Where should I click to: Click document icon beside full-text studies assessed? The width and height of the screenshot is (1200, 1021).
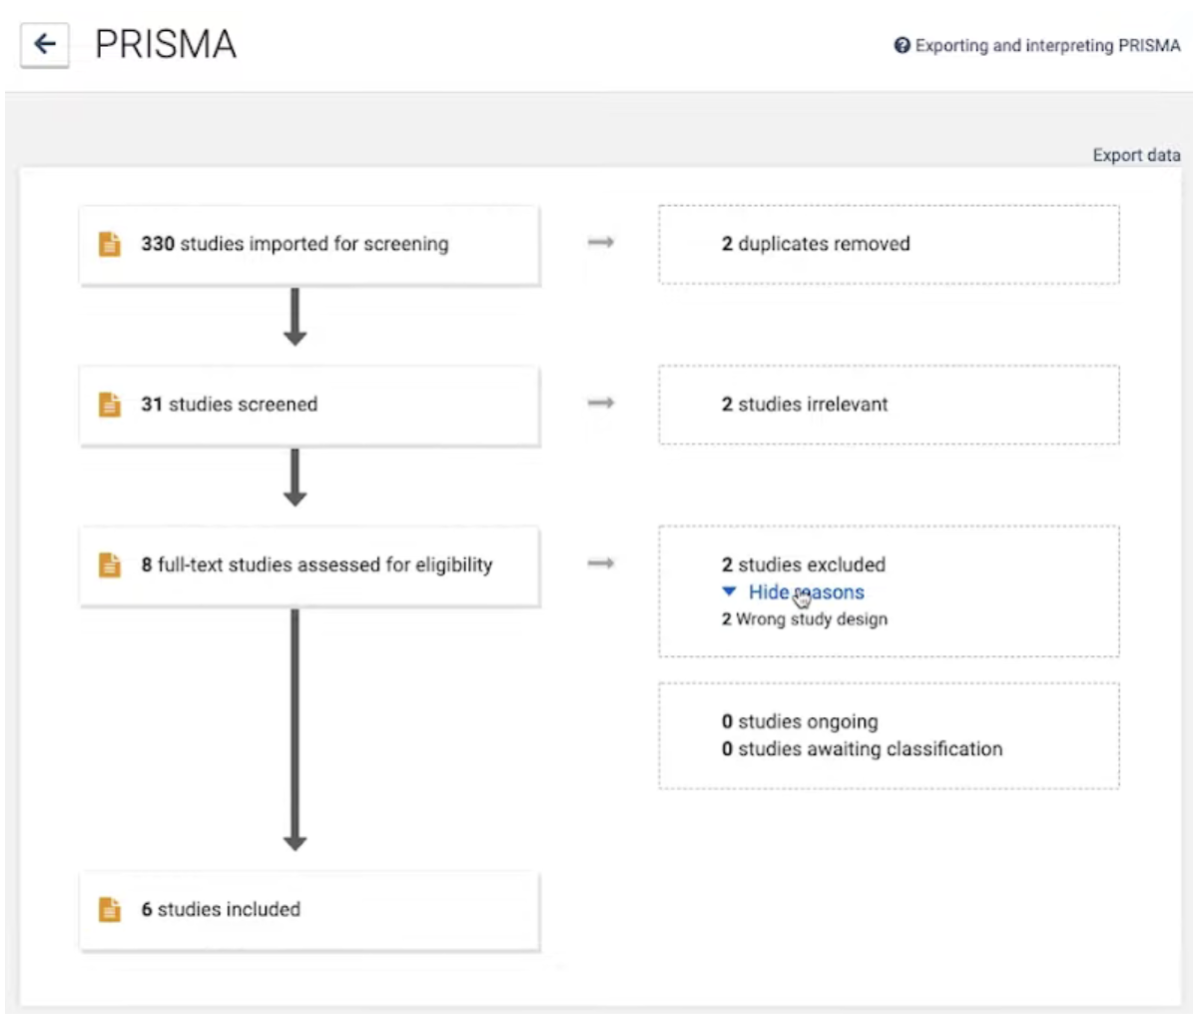click(110, 565)
